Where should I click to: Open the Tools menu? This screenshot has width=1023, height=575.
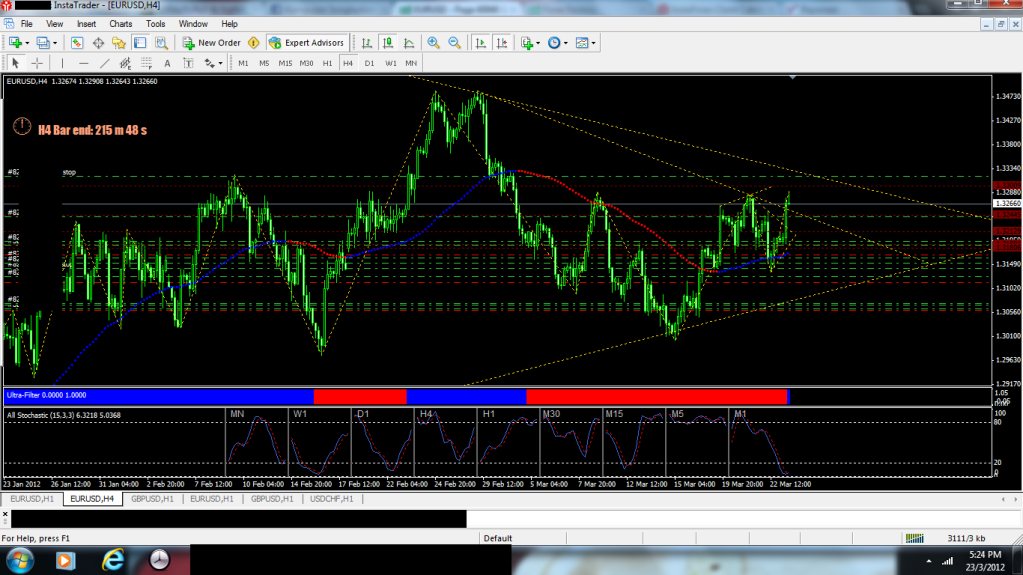[155, 23]
